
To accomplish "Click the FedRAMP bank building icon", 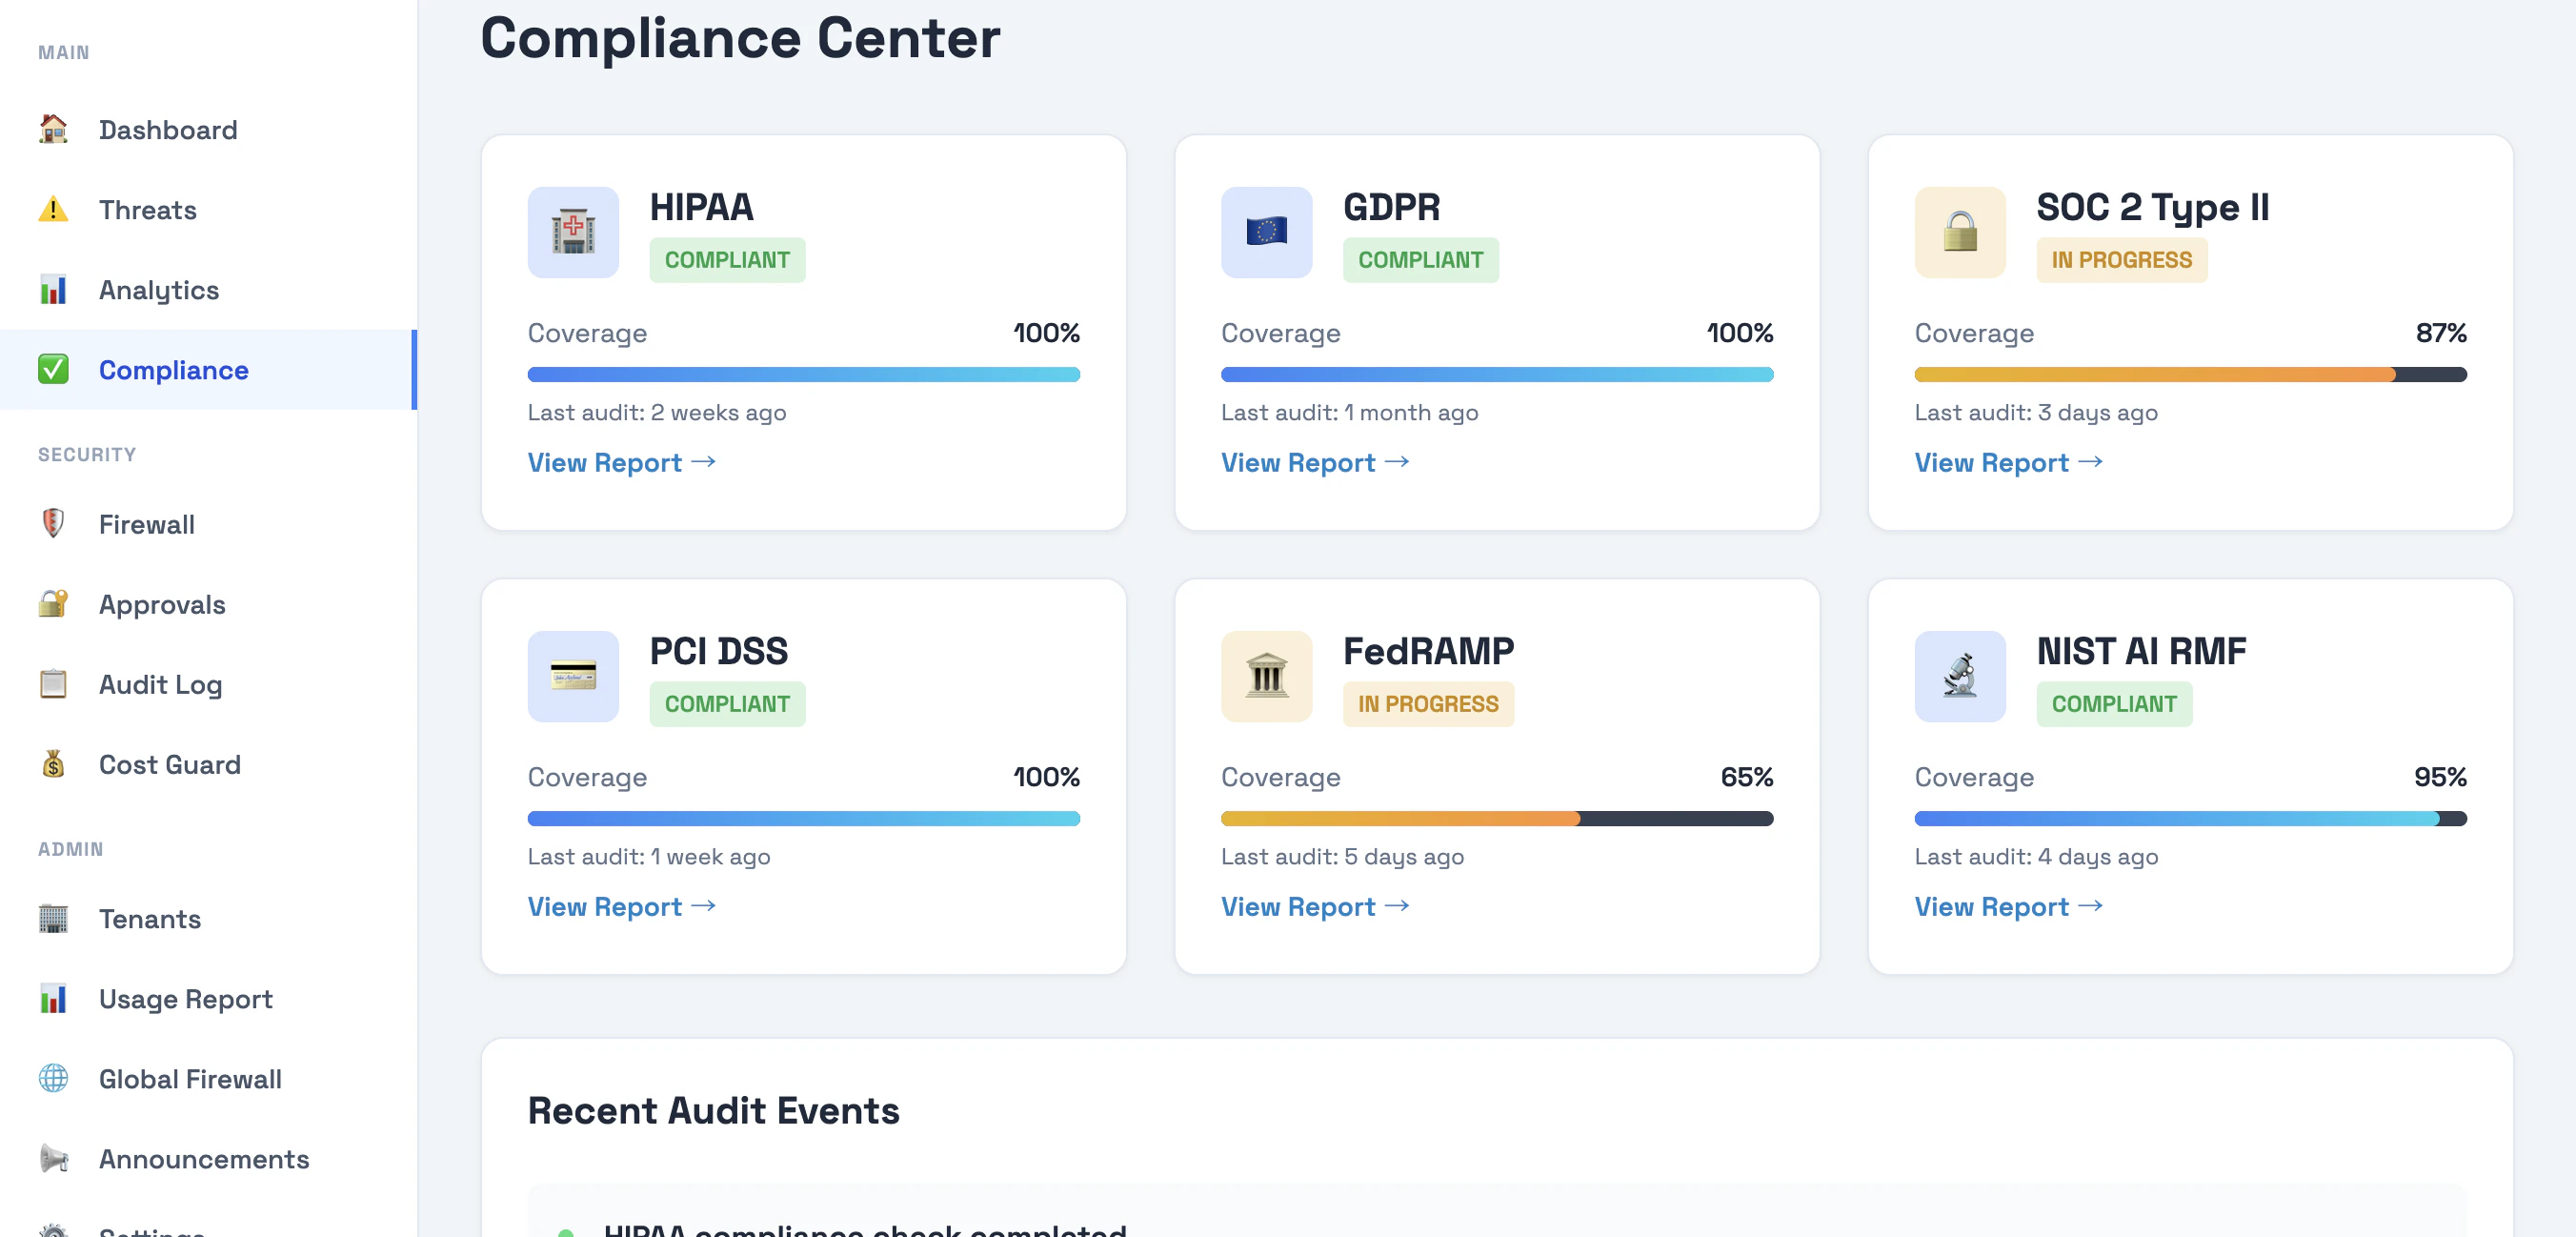I will coord(1265,676).
